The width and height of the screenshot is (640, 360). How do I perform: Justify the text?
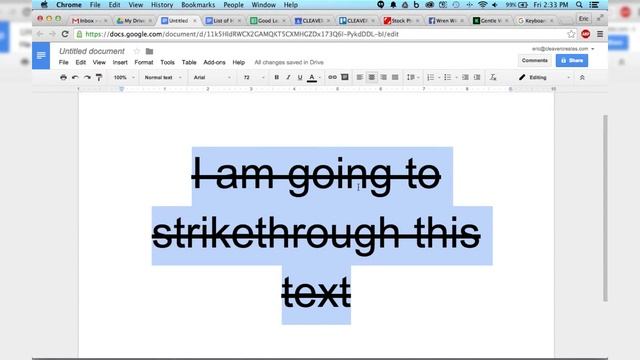click(395, 77)
